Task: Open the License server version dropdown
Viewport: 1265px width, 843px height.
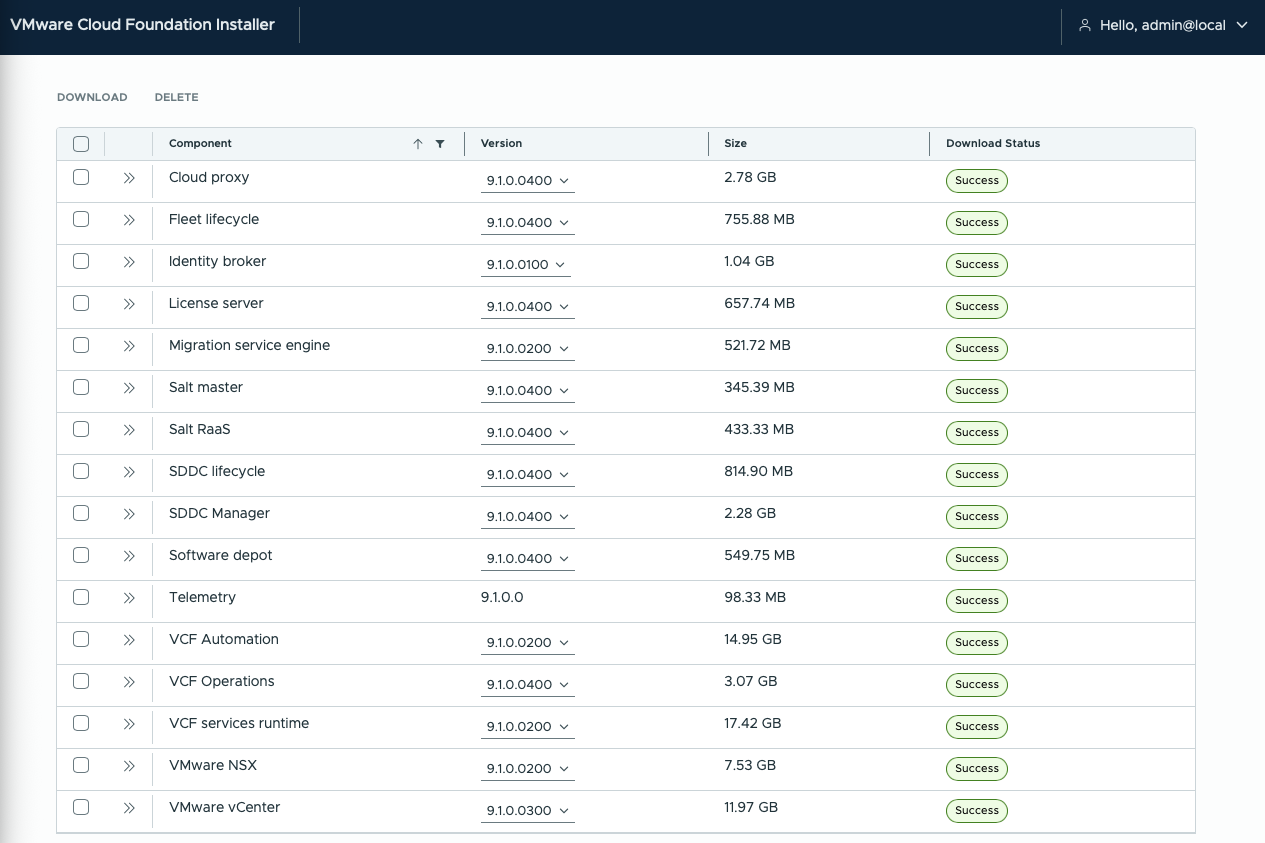Action: pyautogui.click(x=528, y=307)
